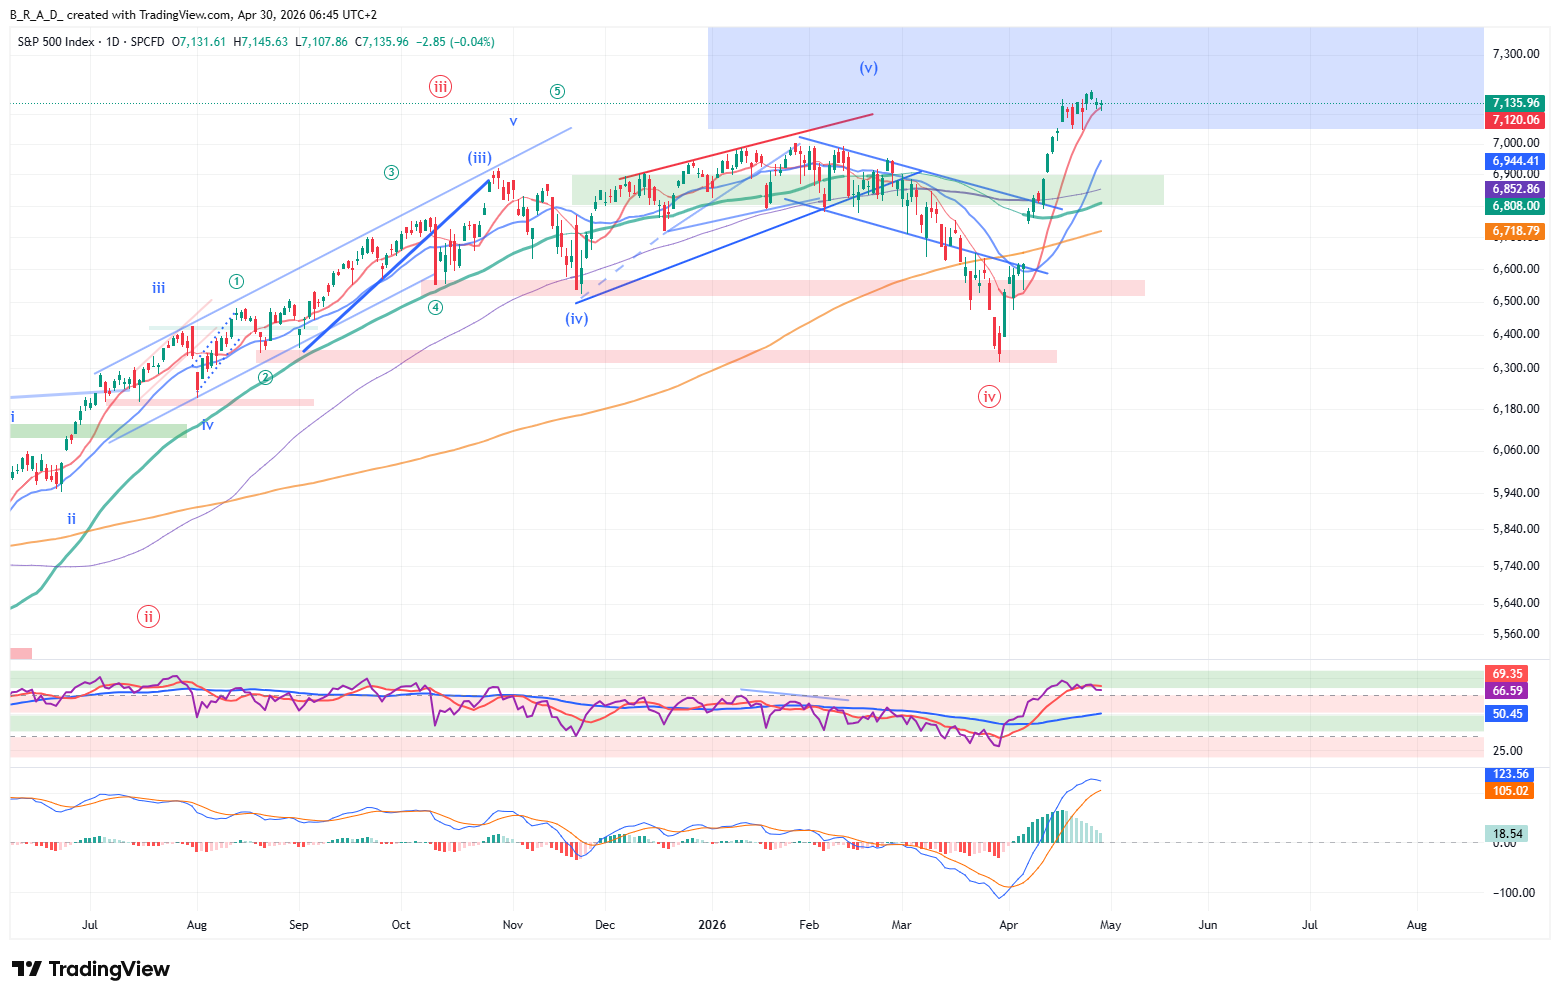
Task: Select the blue (v) label in target zone
Action: [868, 68]
